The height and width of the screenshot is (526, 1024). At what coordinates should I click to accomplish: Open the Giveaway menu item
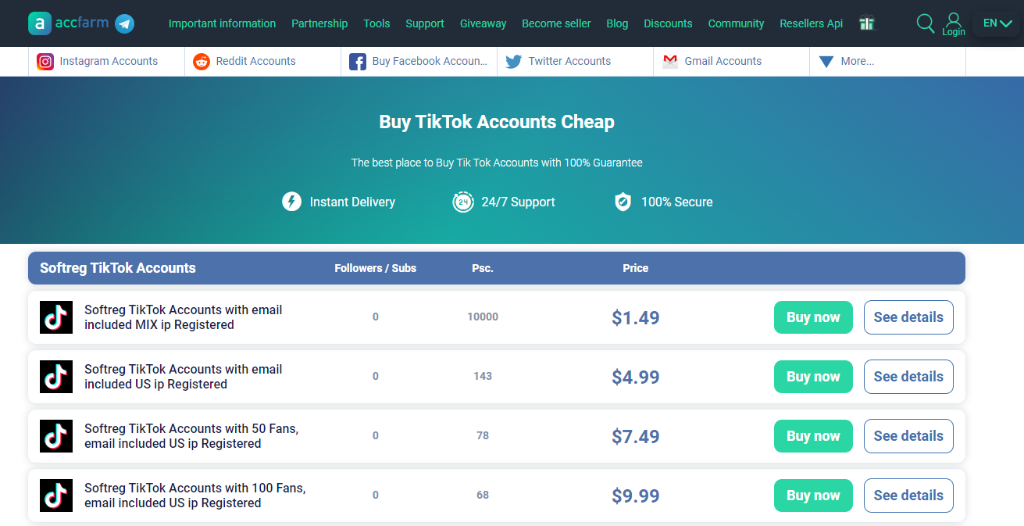pos(483,24)
